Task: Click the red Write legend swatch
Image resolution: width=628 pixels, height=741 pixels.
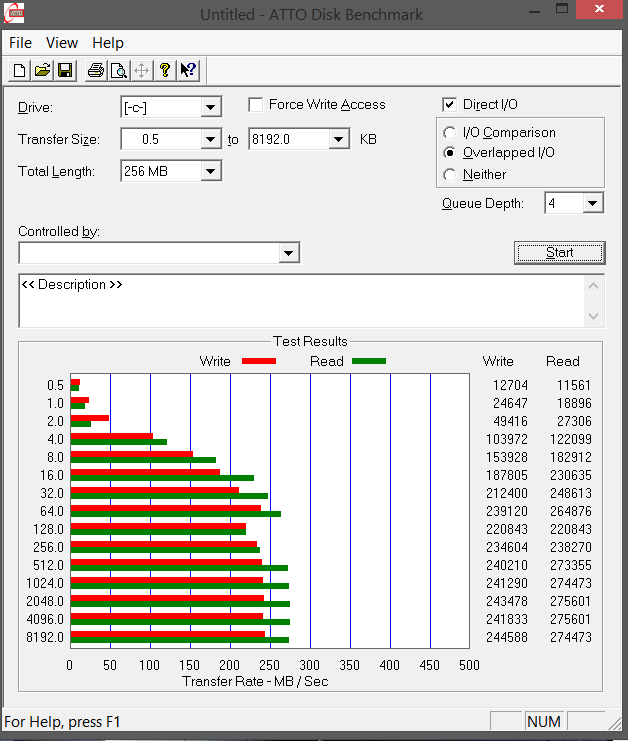Action: [259, 361]
